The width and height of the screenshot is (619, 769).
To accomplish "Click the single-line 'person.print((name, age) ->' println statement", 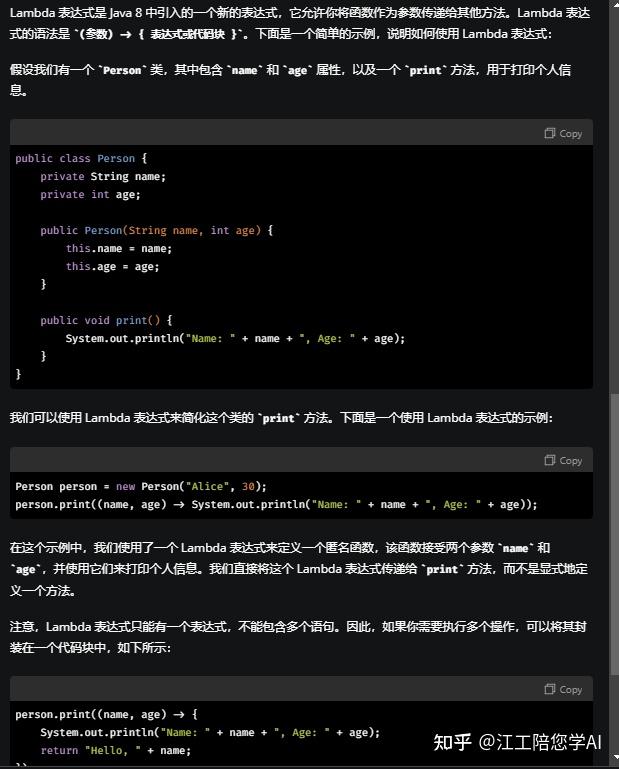I will pos(276,505).
